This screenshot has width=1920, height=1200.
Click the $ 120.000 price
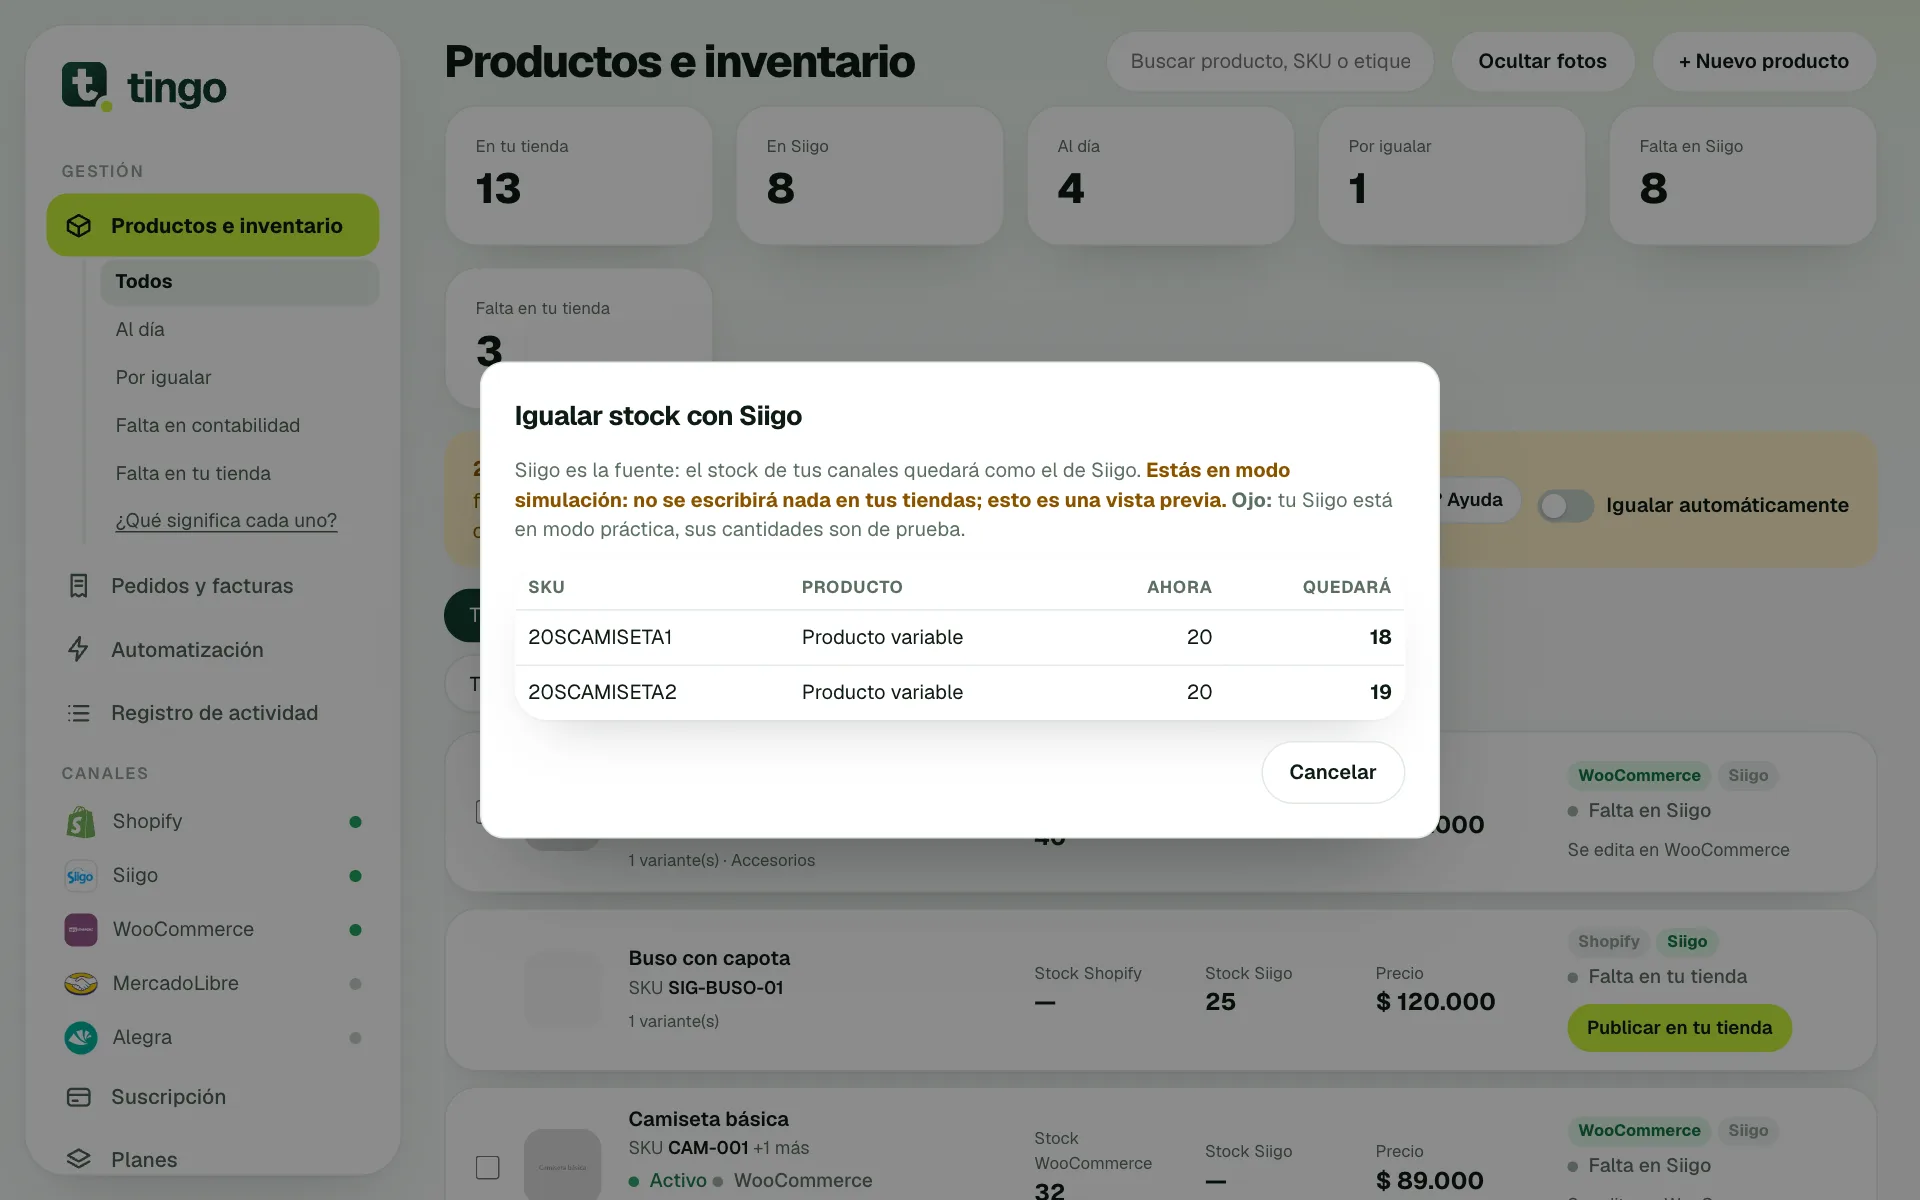point(1435,1002)
